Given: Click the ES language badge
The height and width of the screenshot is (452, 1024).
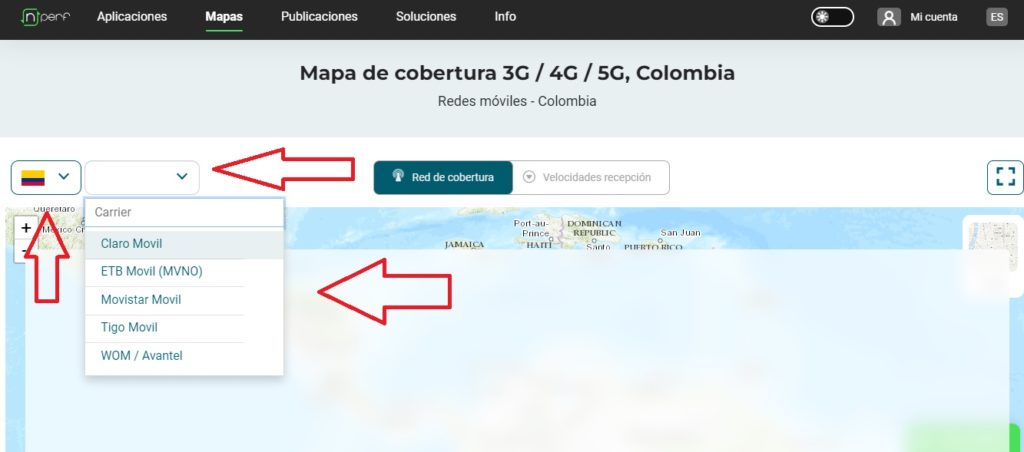Looking at the screenshot, I should click(x=997, y=17).
